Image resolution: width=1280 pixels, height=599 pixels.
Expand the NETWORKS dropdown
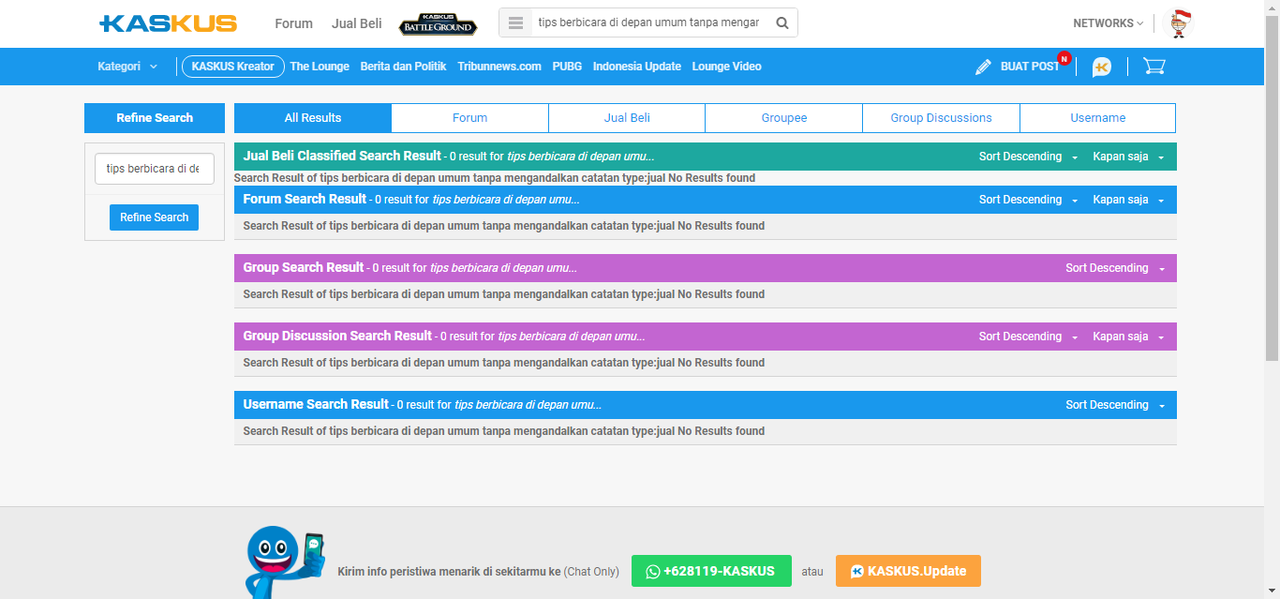point(1108,23)
